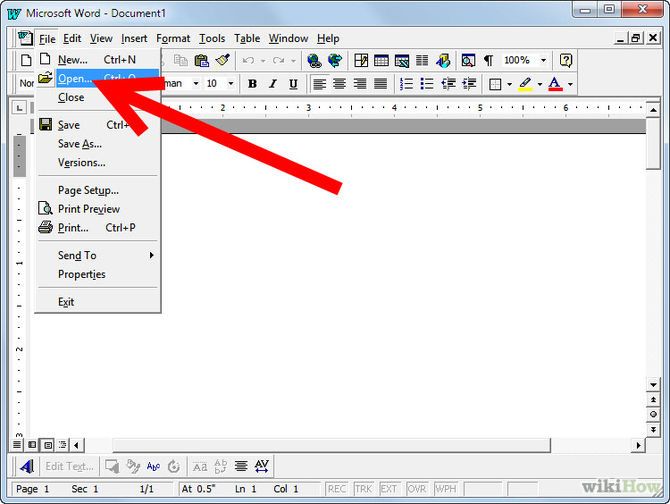Select Page Setup... menu entry
Image resolution: width=670 pixels, height=504 pixels.
point(98,190)
